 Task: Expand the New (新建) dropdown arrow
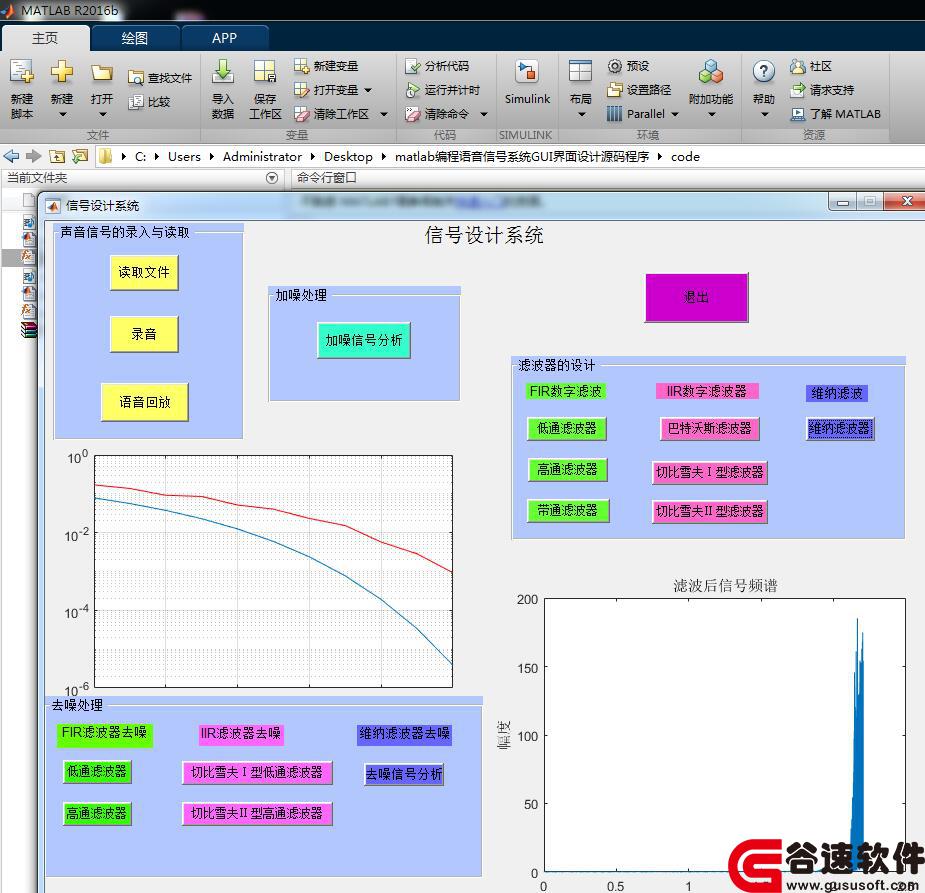pyautogui.click(x=62, y=114)
